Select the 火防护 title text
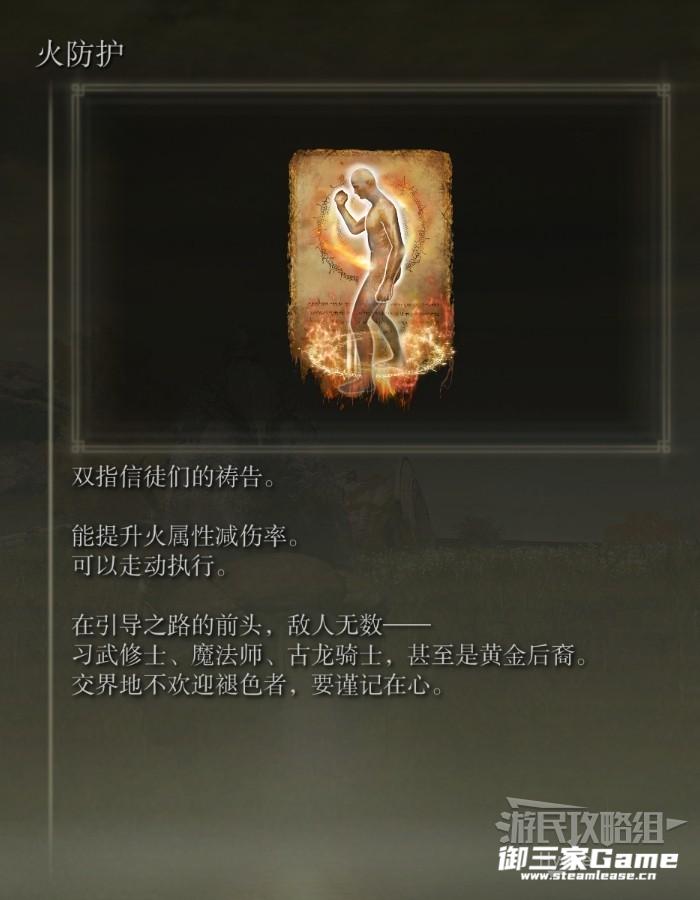This screenshot has height=900, width=700. (x=80, y=55)
